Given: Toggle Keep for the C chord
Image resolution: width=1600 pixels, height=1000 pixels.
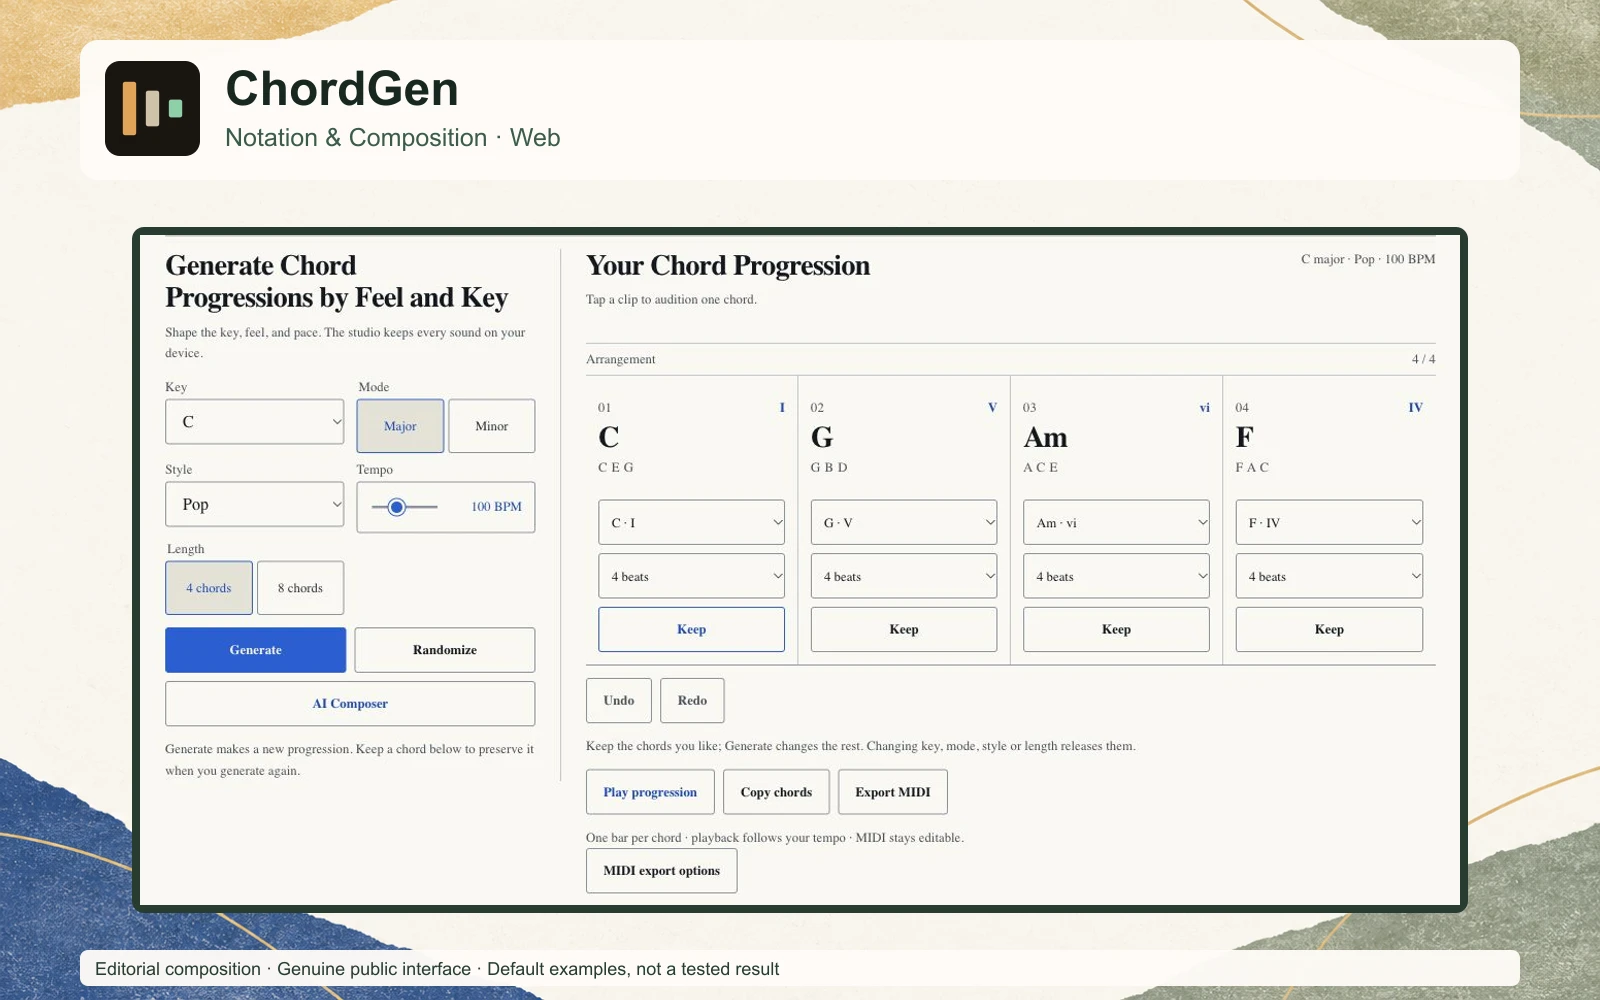Looking at the screenshot, I should (691, 629).
